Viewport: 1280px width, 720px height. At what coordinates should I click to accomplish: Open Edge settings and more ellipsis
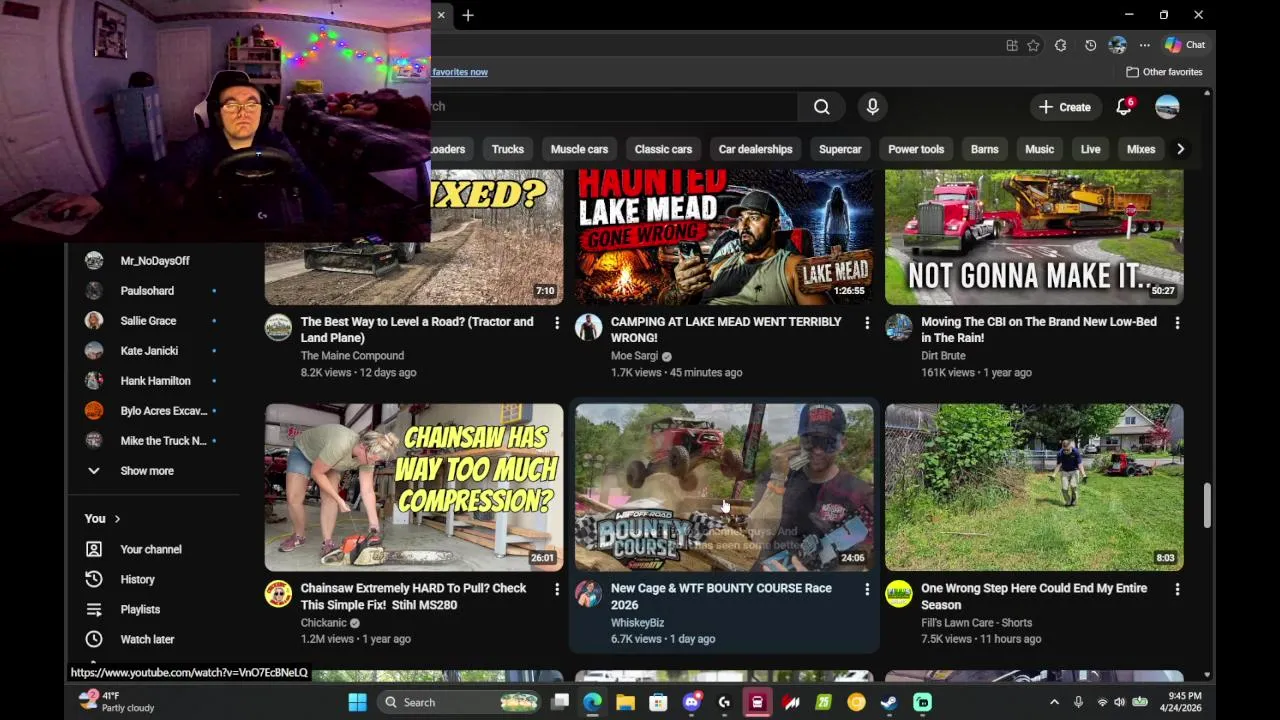(1145, 45)
